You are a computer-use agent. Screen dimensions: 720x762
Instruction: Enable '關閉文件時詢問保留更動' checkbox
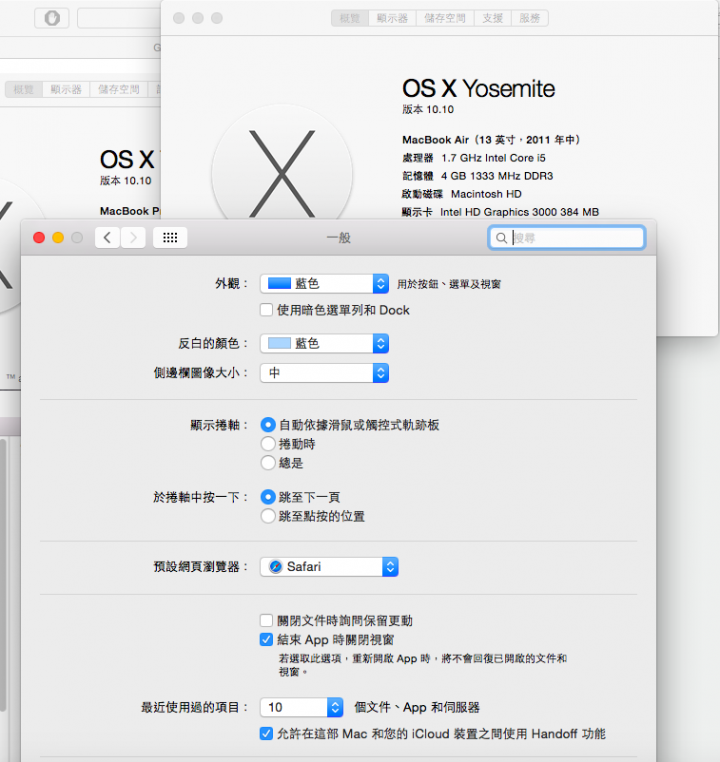[266, 621]
